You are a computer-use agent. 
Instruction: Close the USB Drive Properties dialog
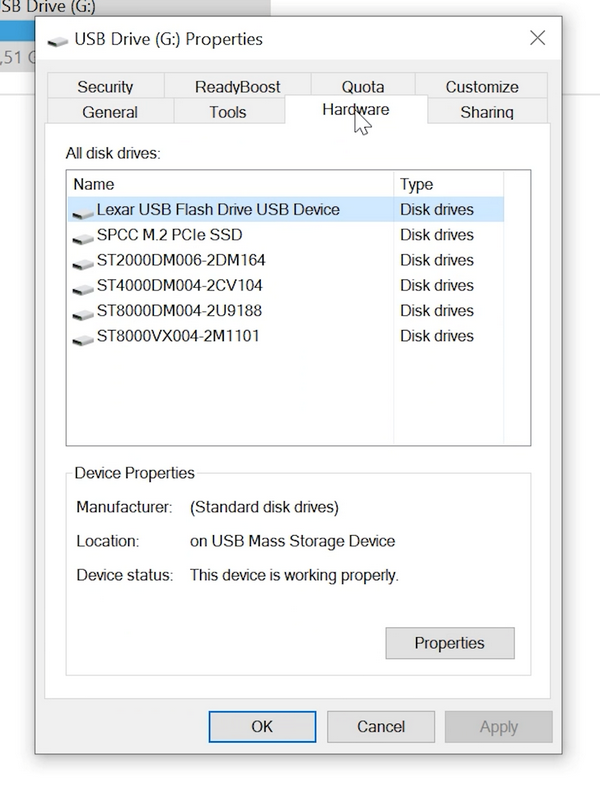537,38
